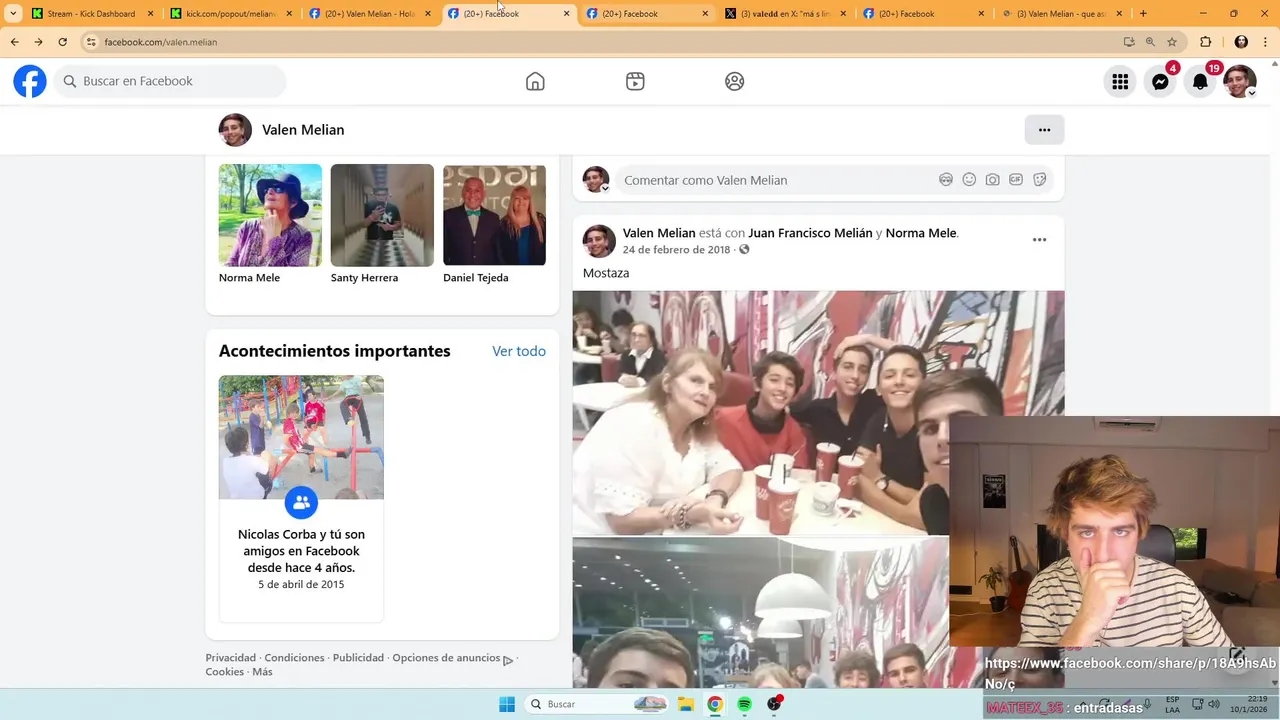The width and height of the screenshot is (1280, 720).
Task: Open the Reels video icon
Action: pos(635,81)
